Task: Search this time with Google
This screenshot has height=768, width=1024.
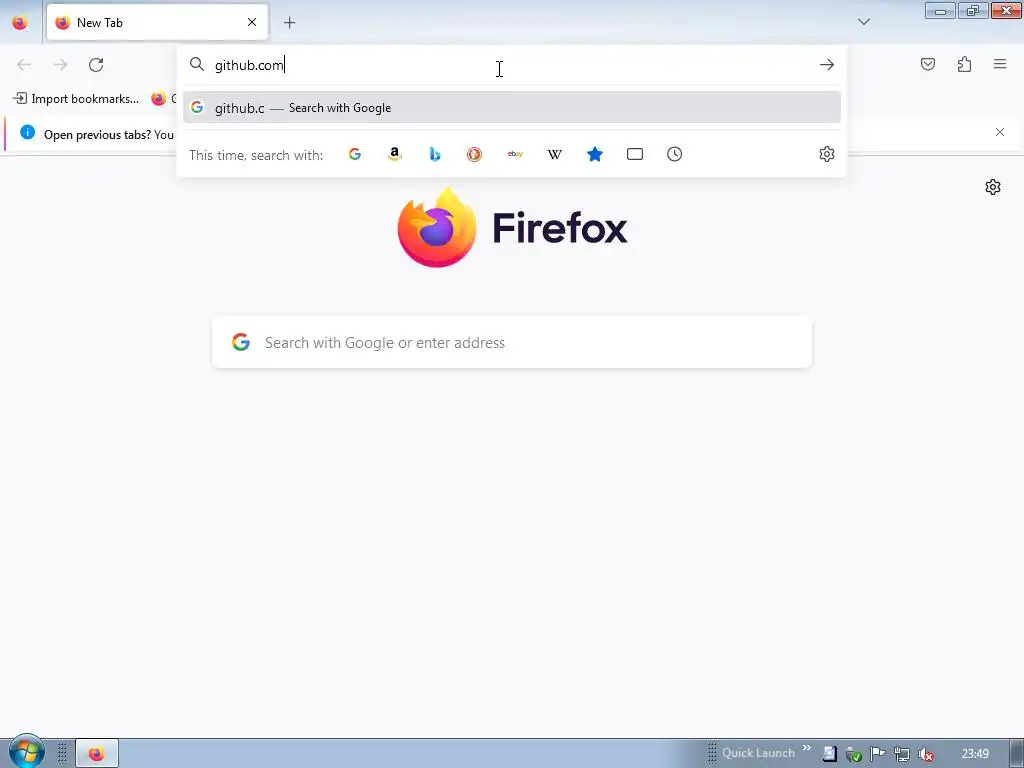Action: click(355, 154)
